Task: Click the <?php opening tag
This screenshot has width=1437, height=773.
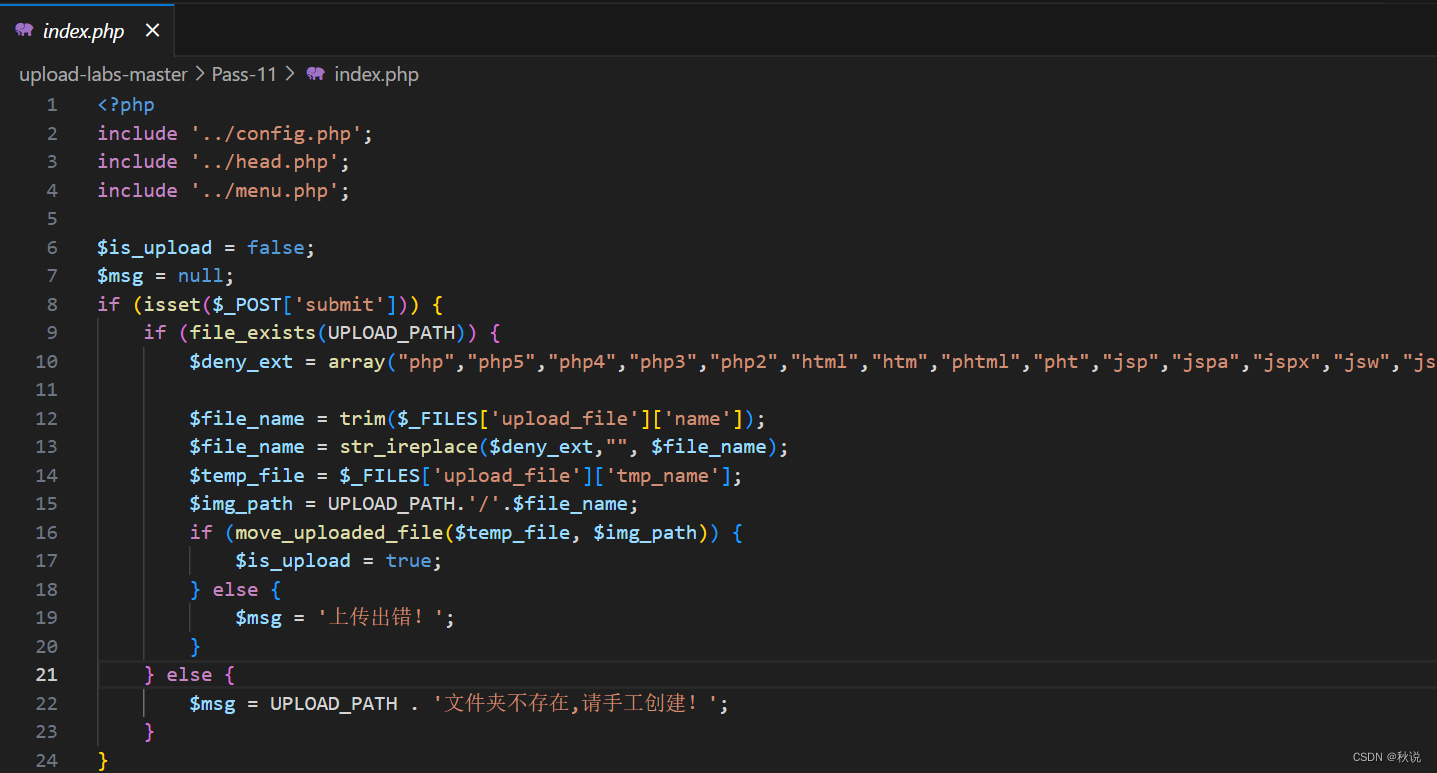Action: point(126,105)
